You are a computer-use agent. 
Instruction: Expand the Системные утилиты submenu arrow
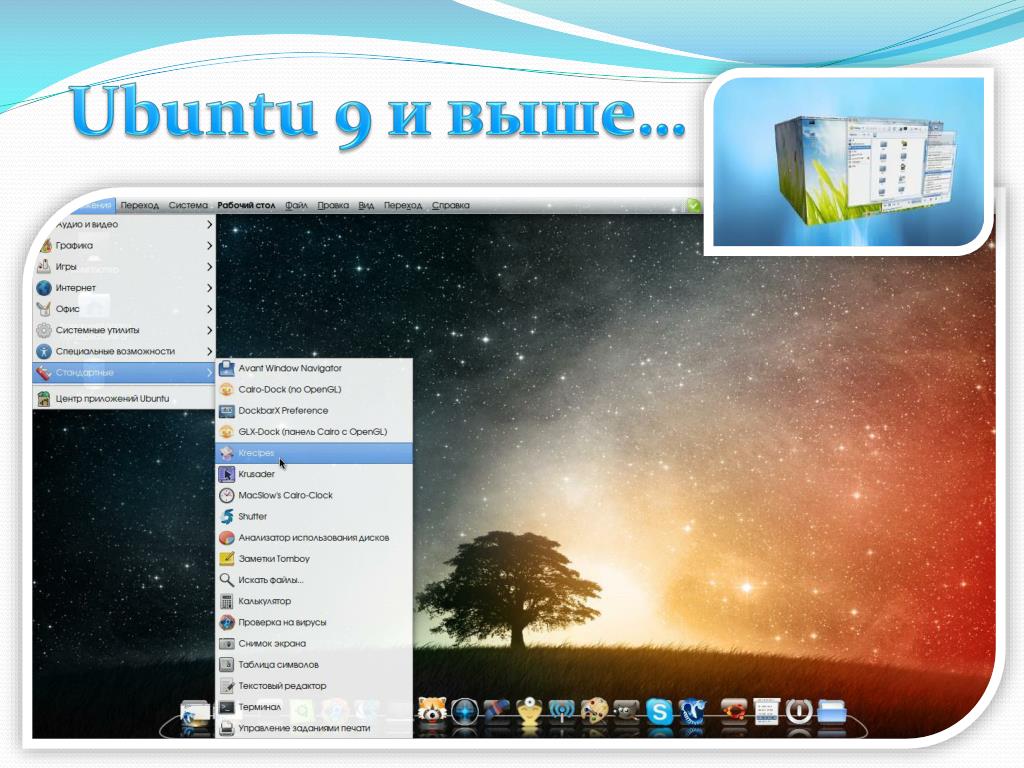209,330
